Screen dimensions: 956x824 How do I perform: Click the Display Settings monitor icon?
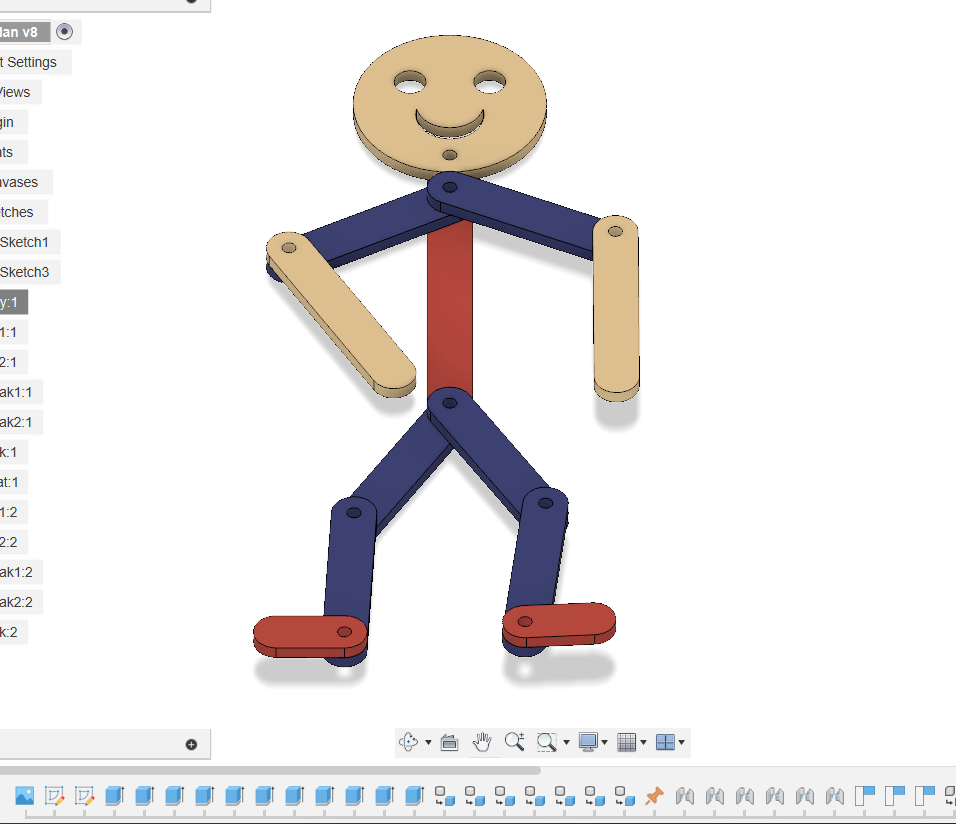(x=589, y=742)
